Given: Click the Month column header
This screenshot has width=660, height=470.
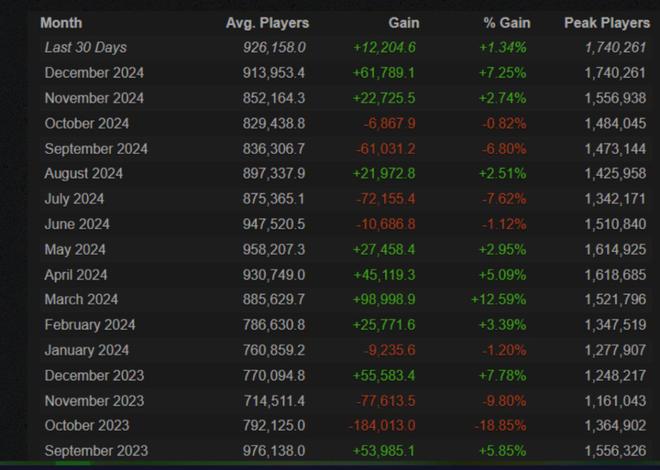Looking at the screenshot, I should (61, 22).
